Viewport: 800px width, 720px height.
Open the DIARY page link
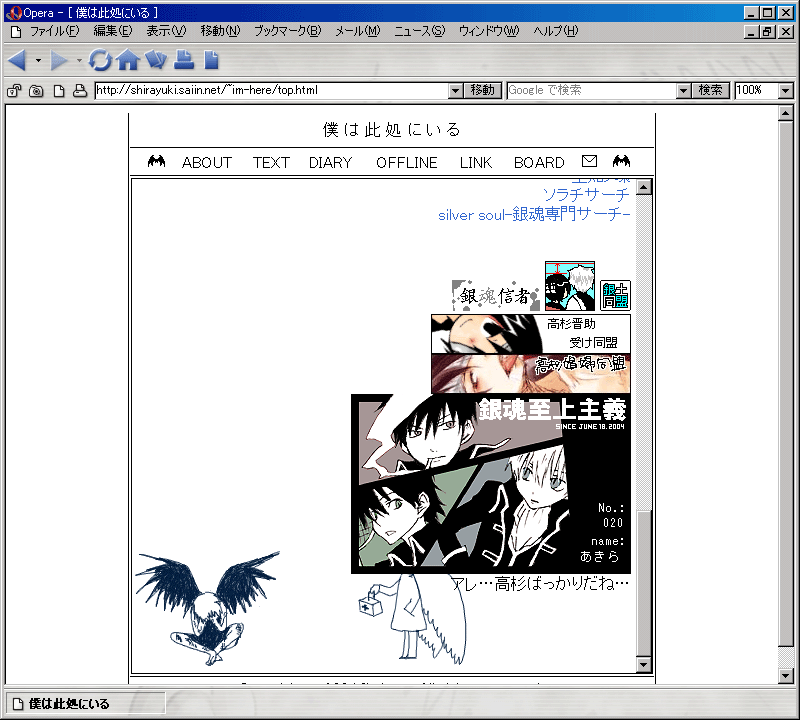tap(331, 163)
